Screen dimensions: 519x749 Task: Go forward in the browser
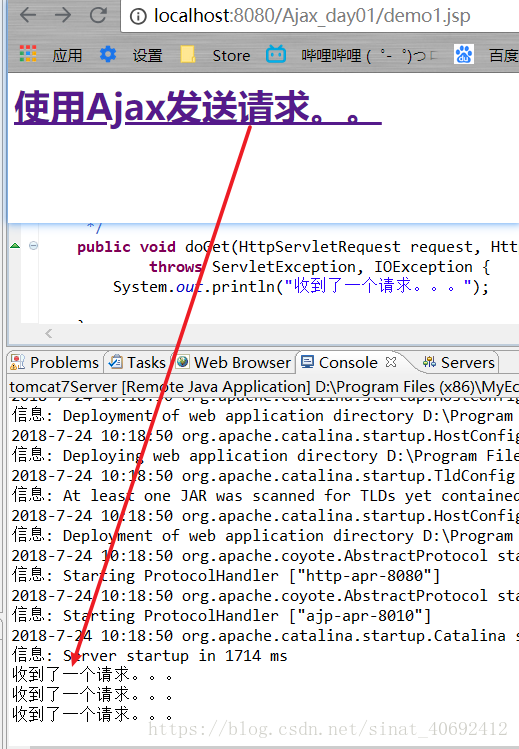63,15
